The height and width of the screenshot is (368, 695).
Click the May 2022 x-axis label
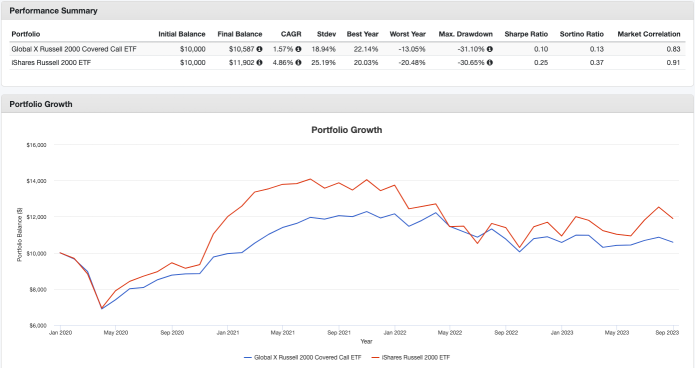450,333
